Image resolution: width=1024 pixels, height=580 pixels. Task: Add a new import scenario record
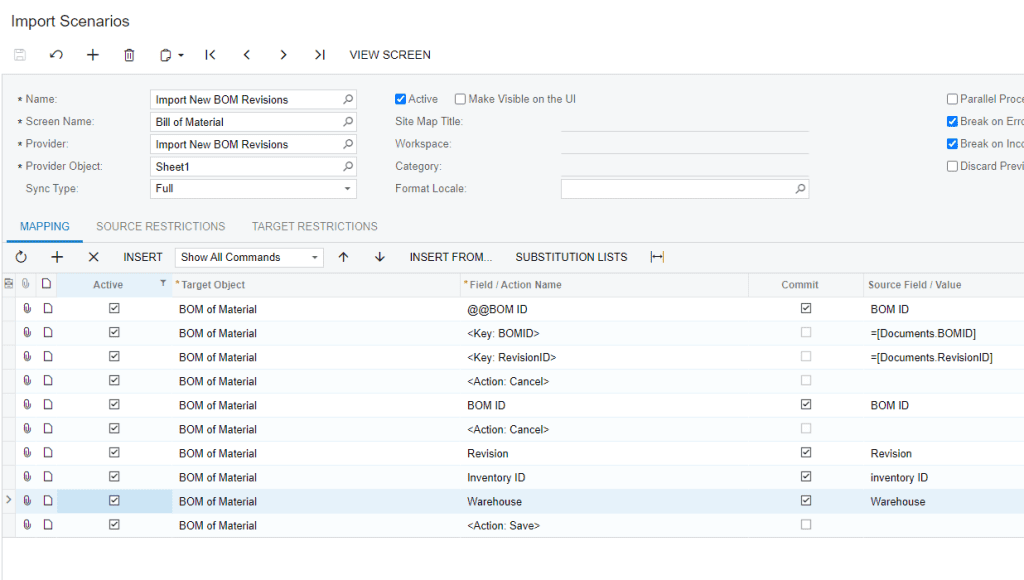(93, 55)
